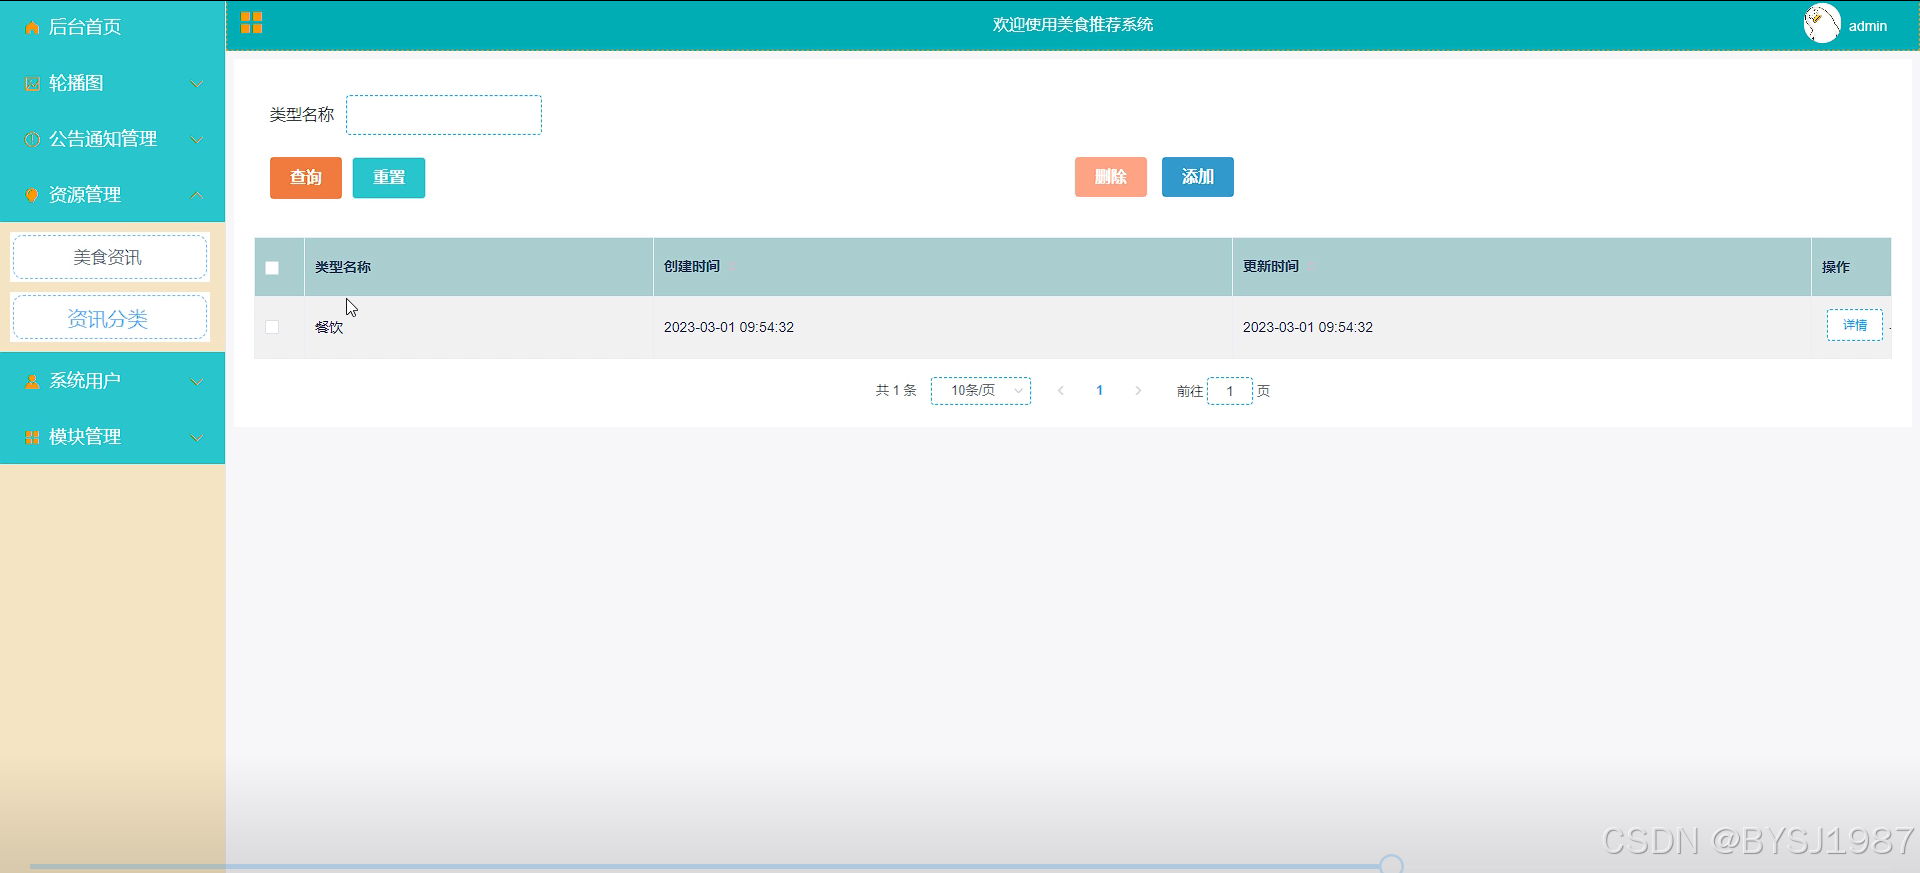Click the 资源管理 icon in sidebar
The width and height of the screenshot is (1920, 873).
pyautogui.click(x=32, y=195)
